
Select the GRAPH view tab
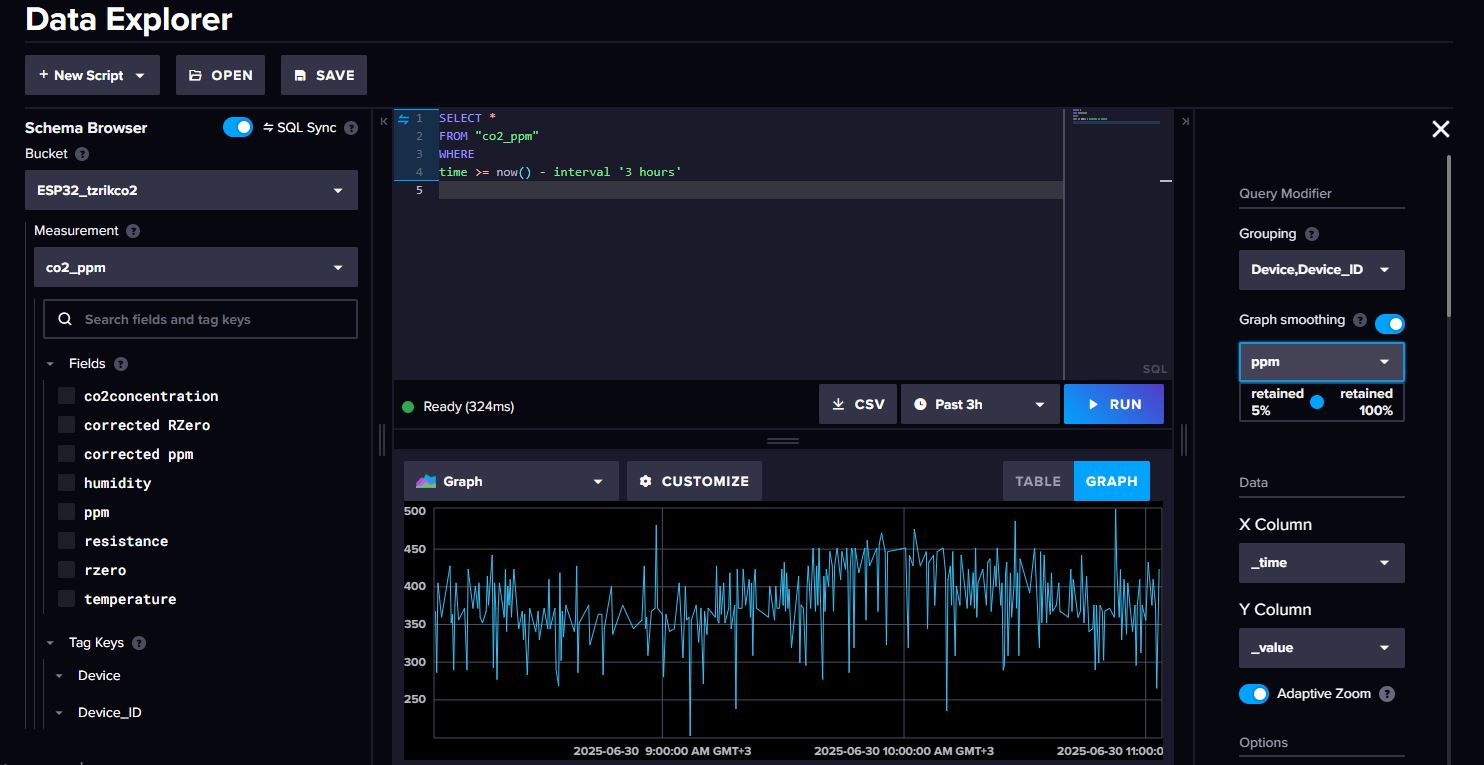tap(1111, 481)
